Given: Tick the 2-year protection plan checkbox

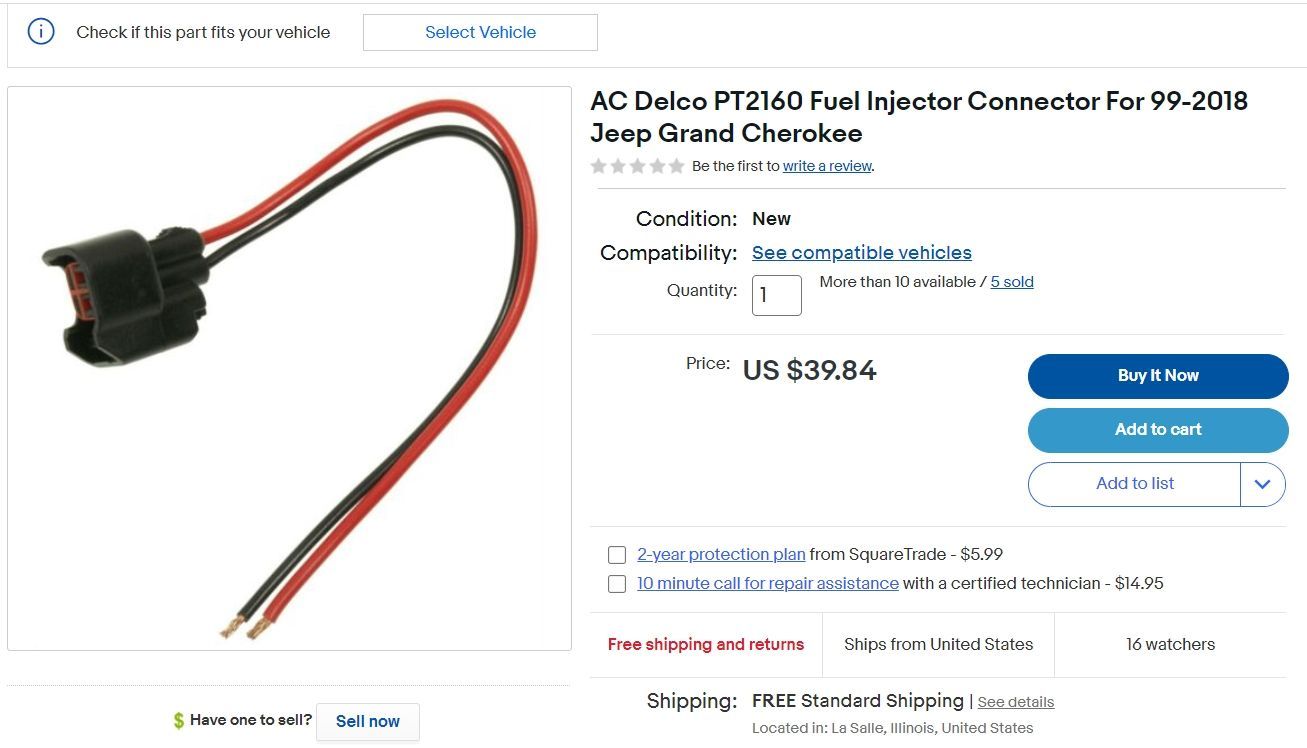Looking at the screenshot, I should coord(617,555).
